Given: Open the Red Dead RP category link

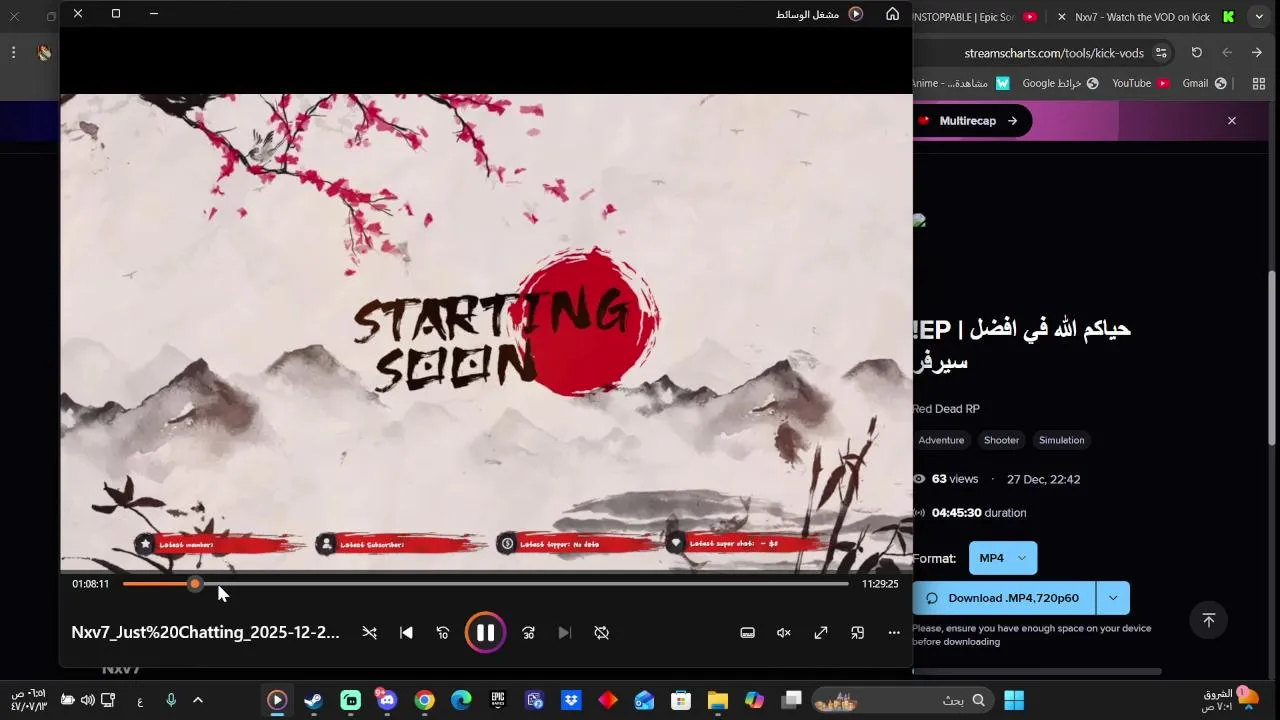Looking at the screenshot, I should (x=946, y=409).
